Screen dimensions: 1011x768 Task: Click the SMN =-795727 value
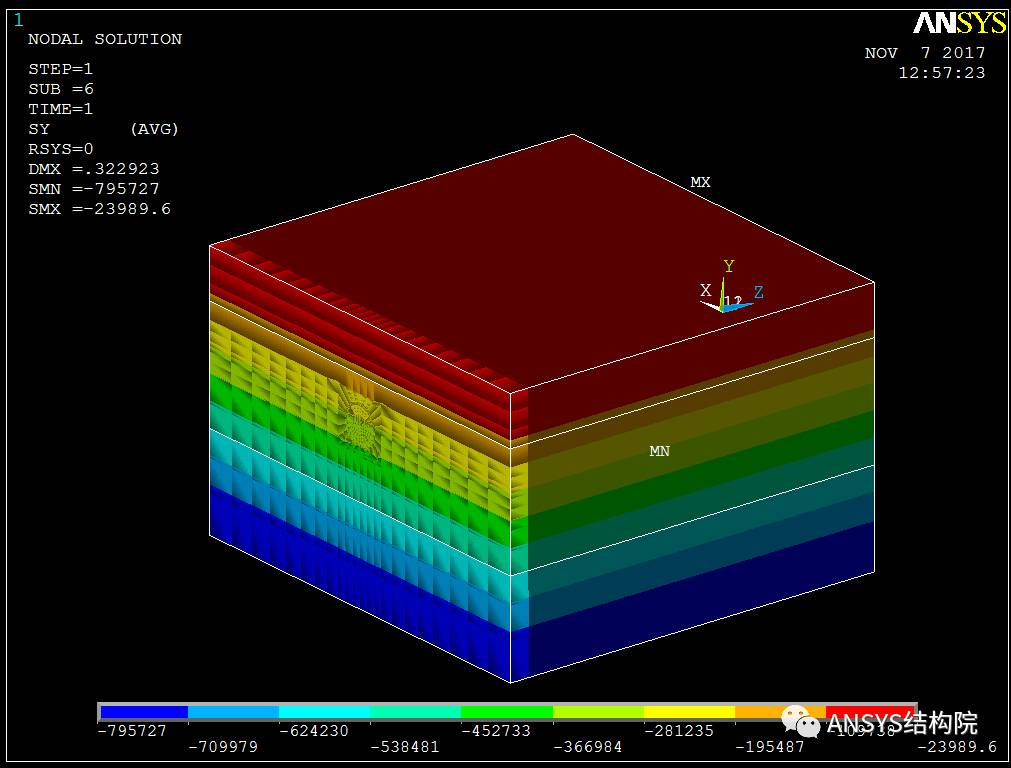(x=93, y=188)
